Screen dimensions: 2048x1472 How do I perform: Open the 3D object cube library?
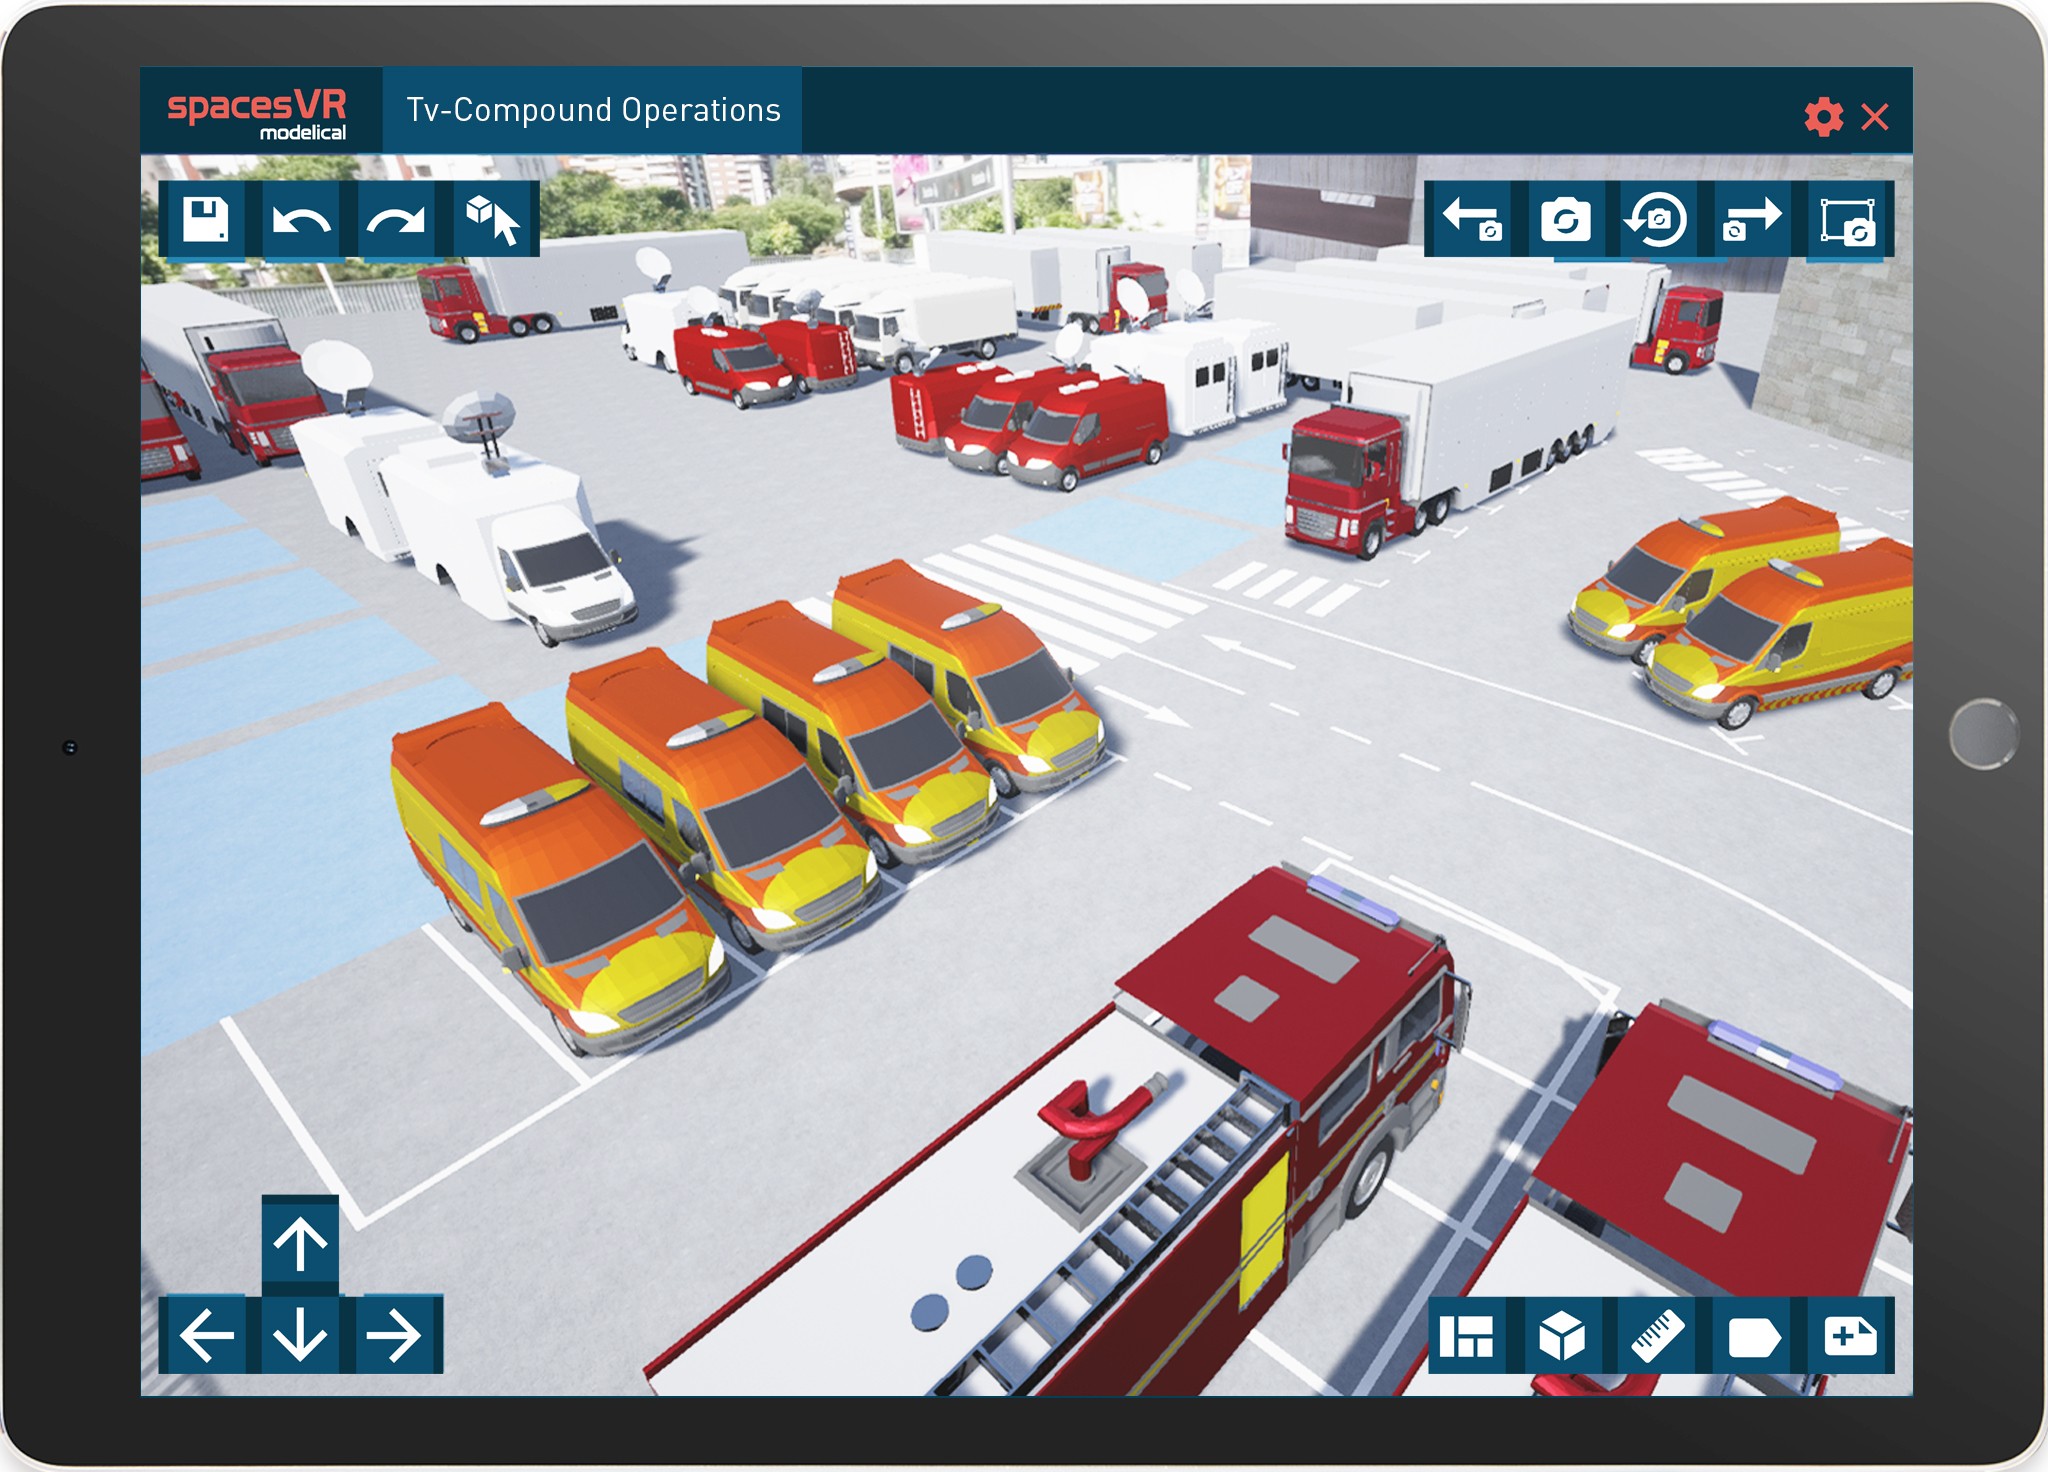pos(1561,1335)
